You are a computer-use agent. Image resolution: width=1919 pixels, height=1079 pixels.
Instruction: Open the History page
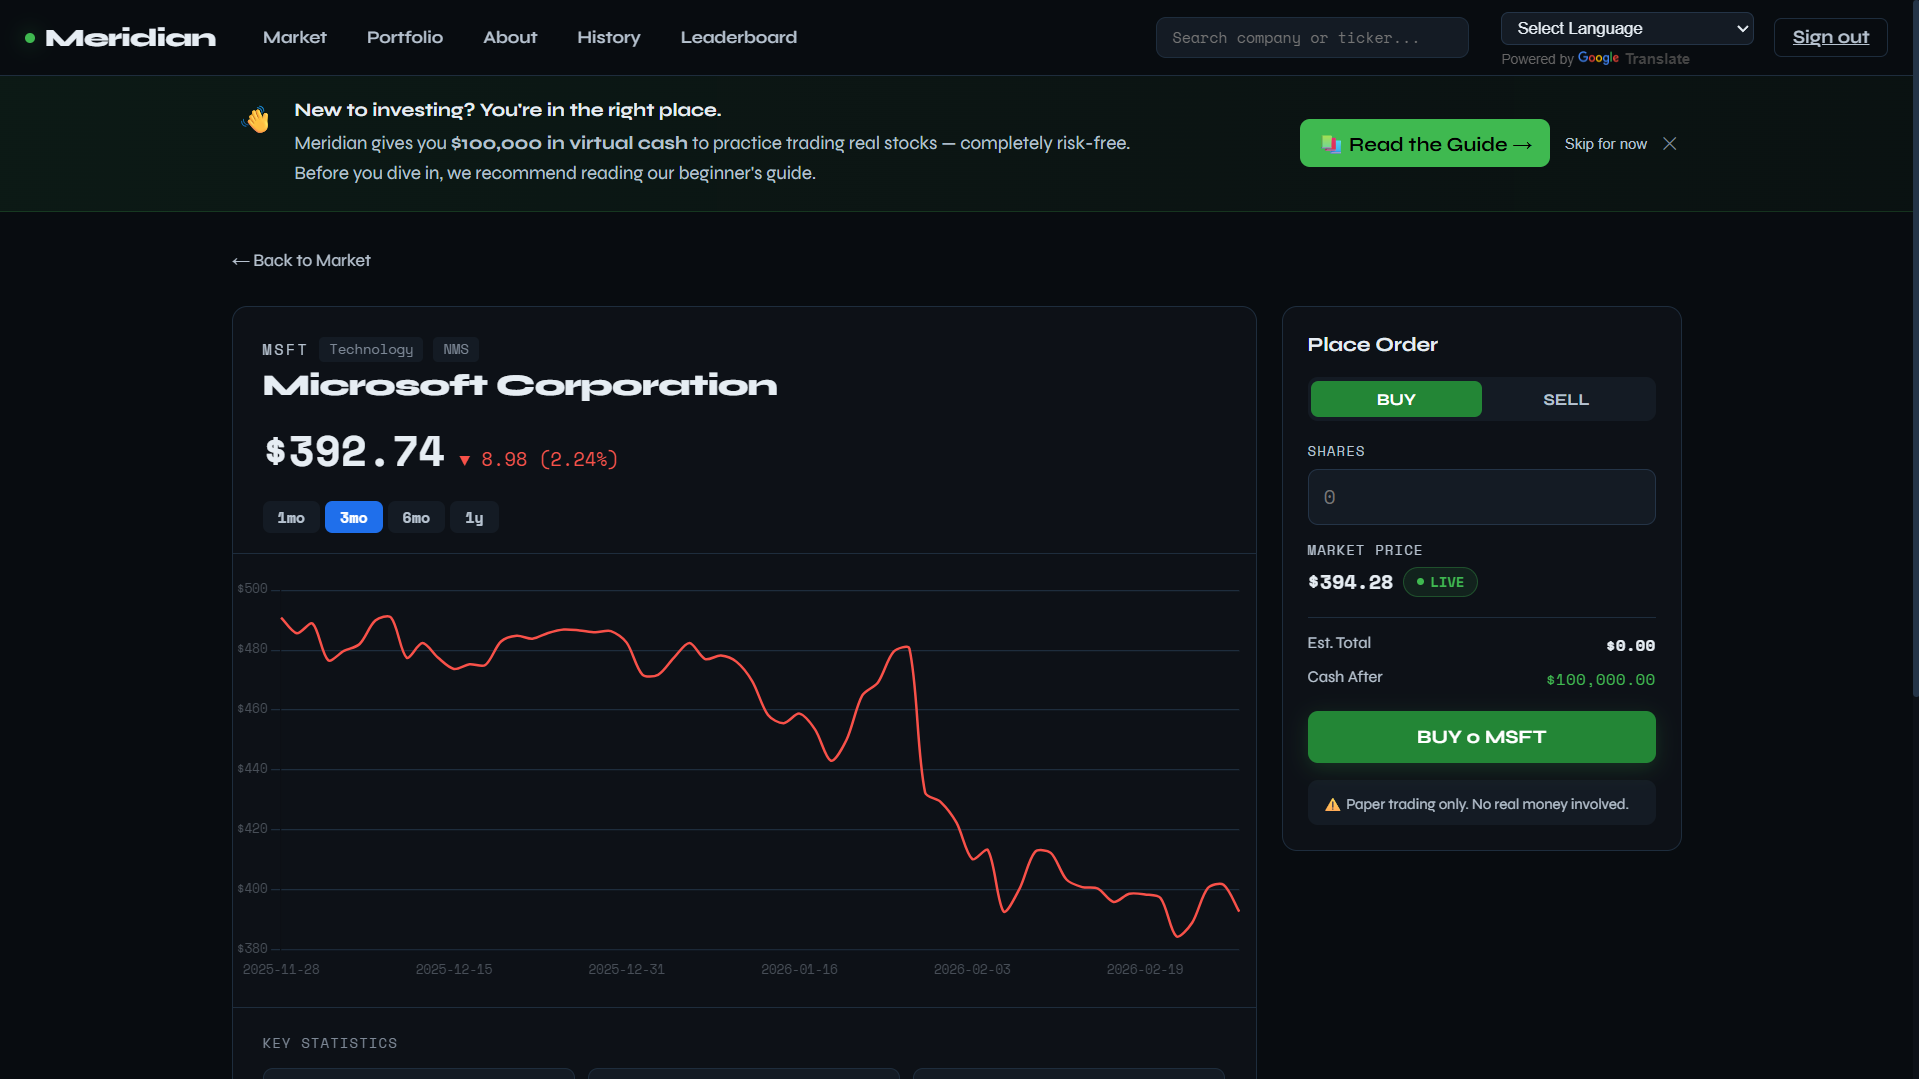pos(609,37)
